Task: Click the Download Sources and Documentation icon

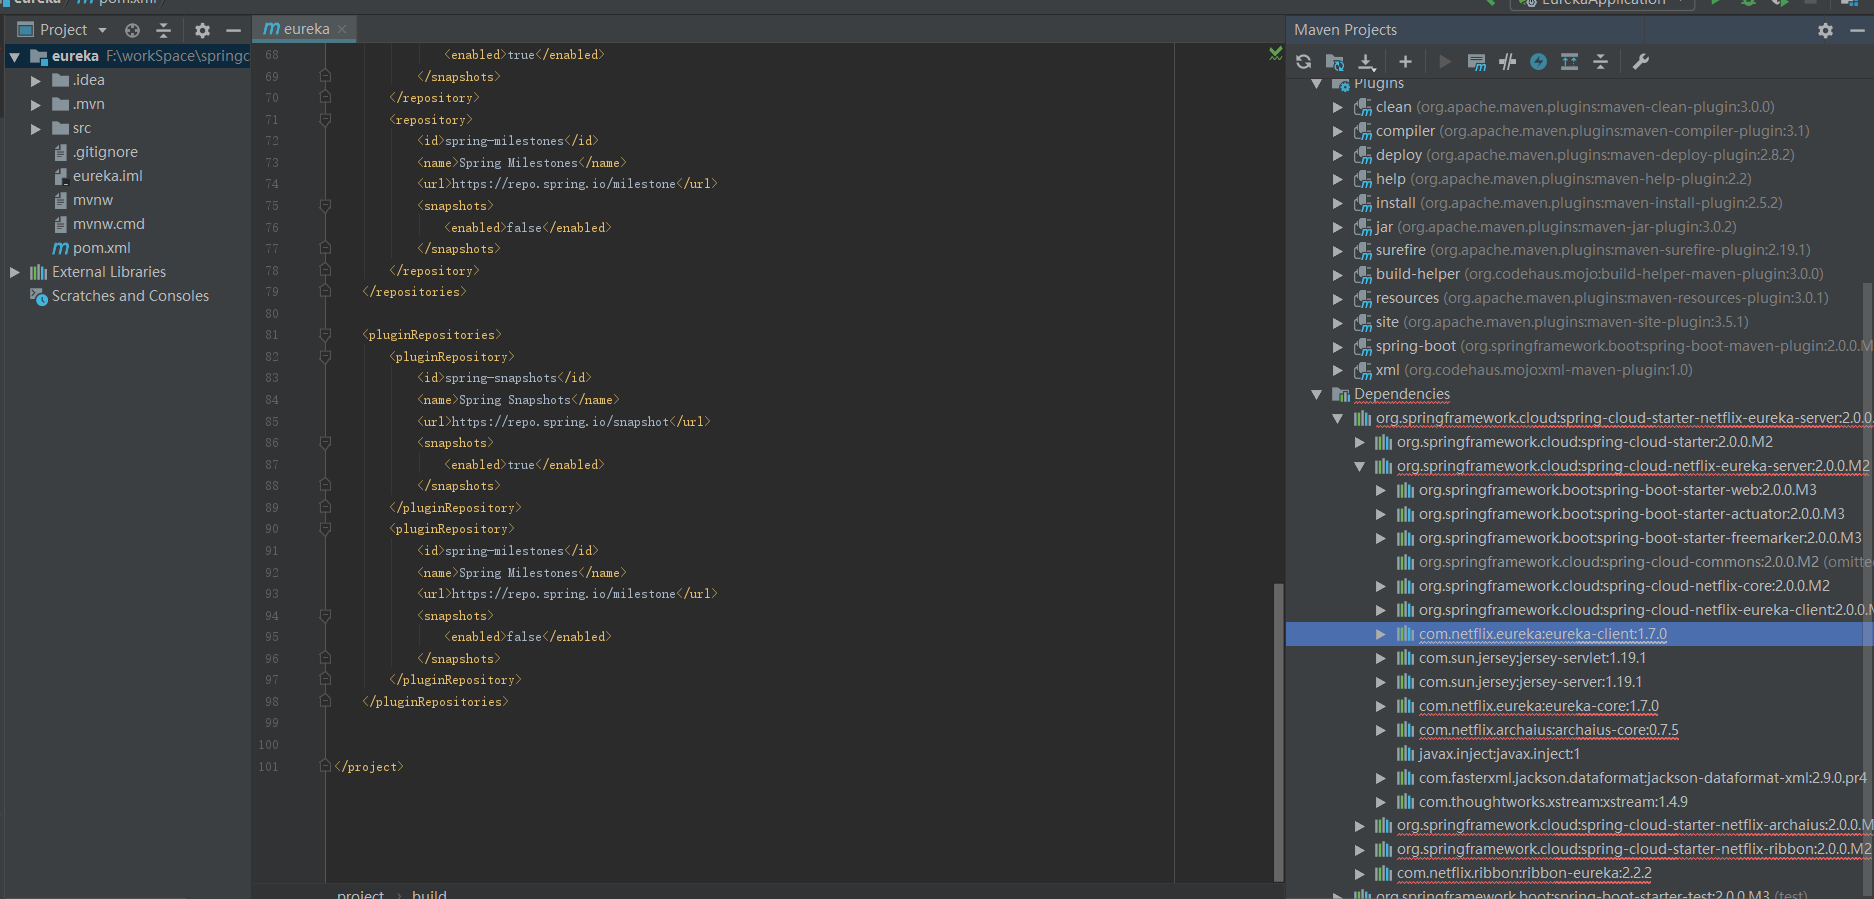Action: (1366, 62)
